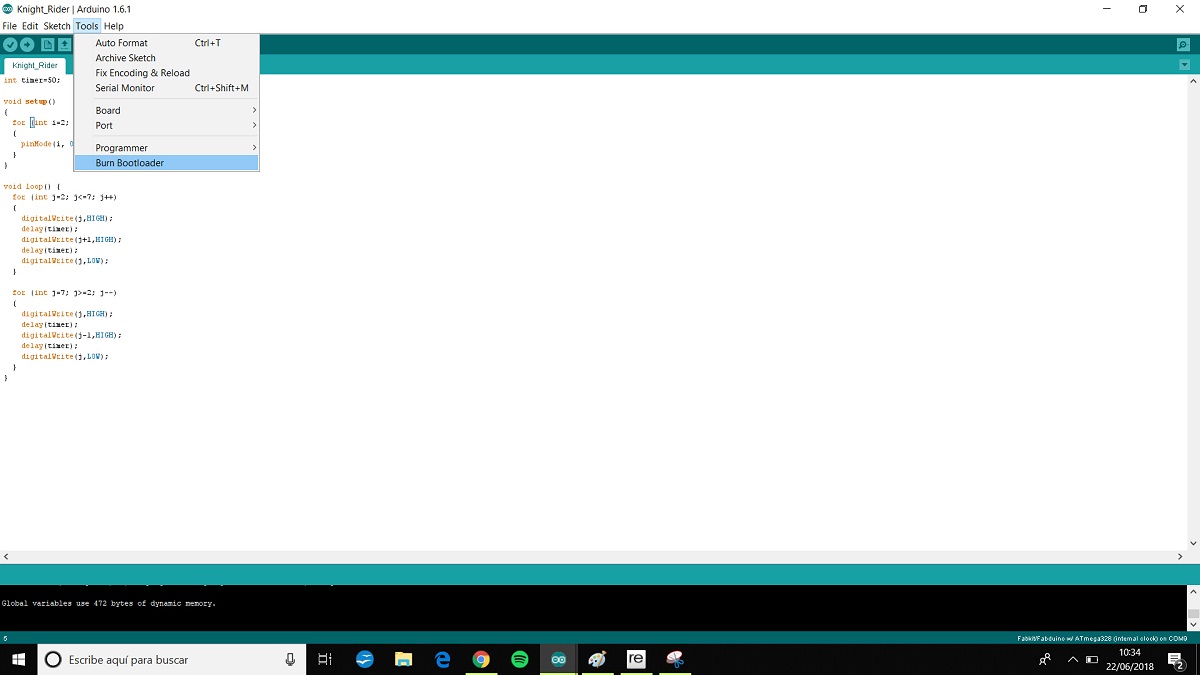Click the Upload arrow icon

[28, 45]
